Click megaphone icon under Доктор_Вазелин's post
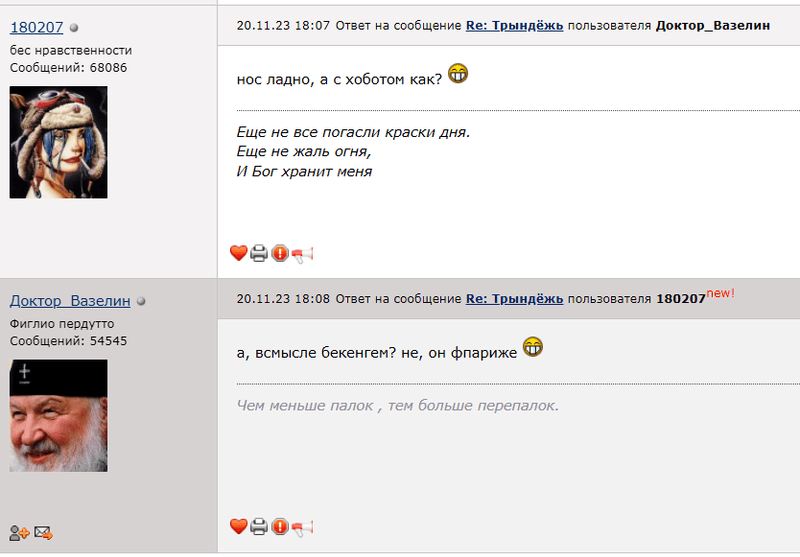This screenshot has width=800, height=557. point(302,526)
